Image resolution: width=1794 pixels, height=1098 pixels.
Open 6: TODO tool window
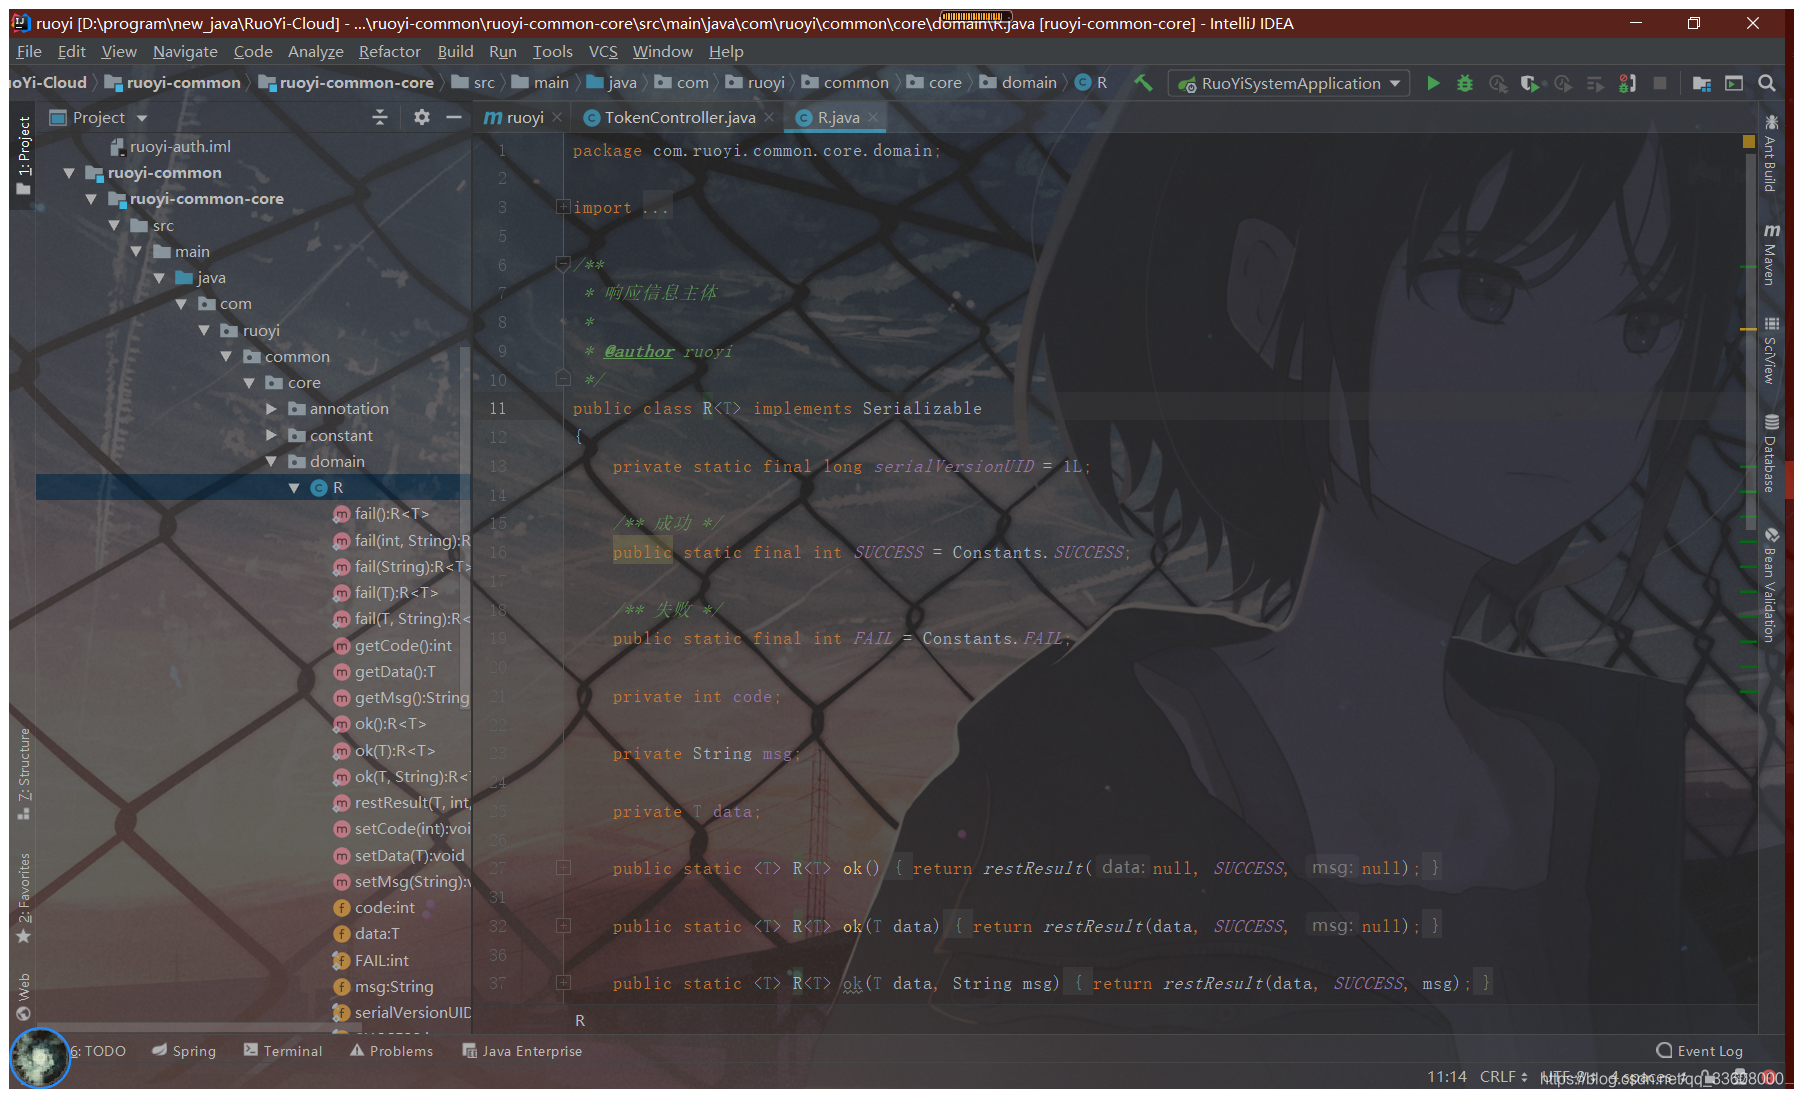(97, 1051)
